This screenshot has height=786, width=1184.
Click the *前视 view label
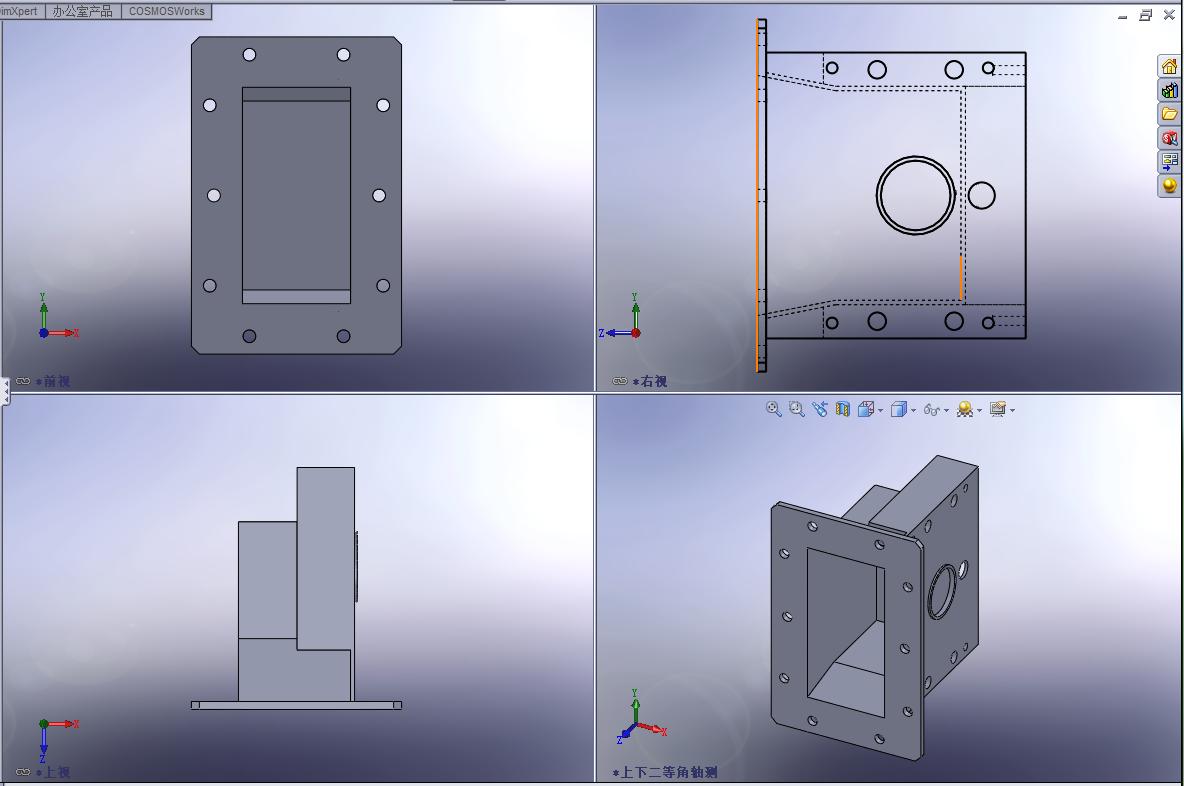tap(53, 381)
